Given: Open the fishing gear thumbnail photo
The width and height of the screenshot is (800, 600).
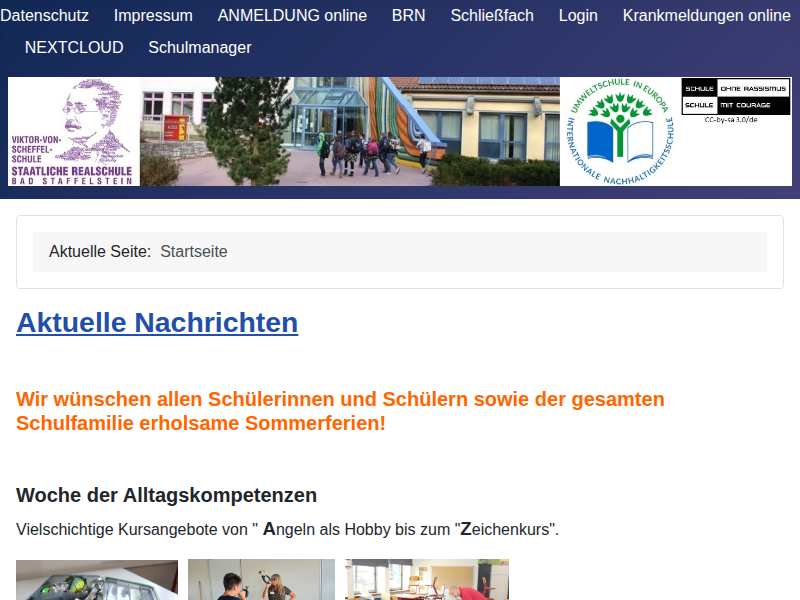Looking at the screenshot, I should (x=97, y=580).
